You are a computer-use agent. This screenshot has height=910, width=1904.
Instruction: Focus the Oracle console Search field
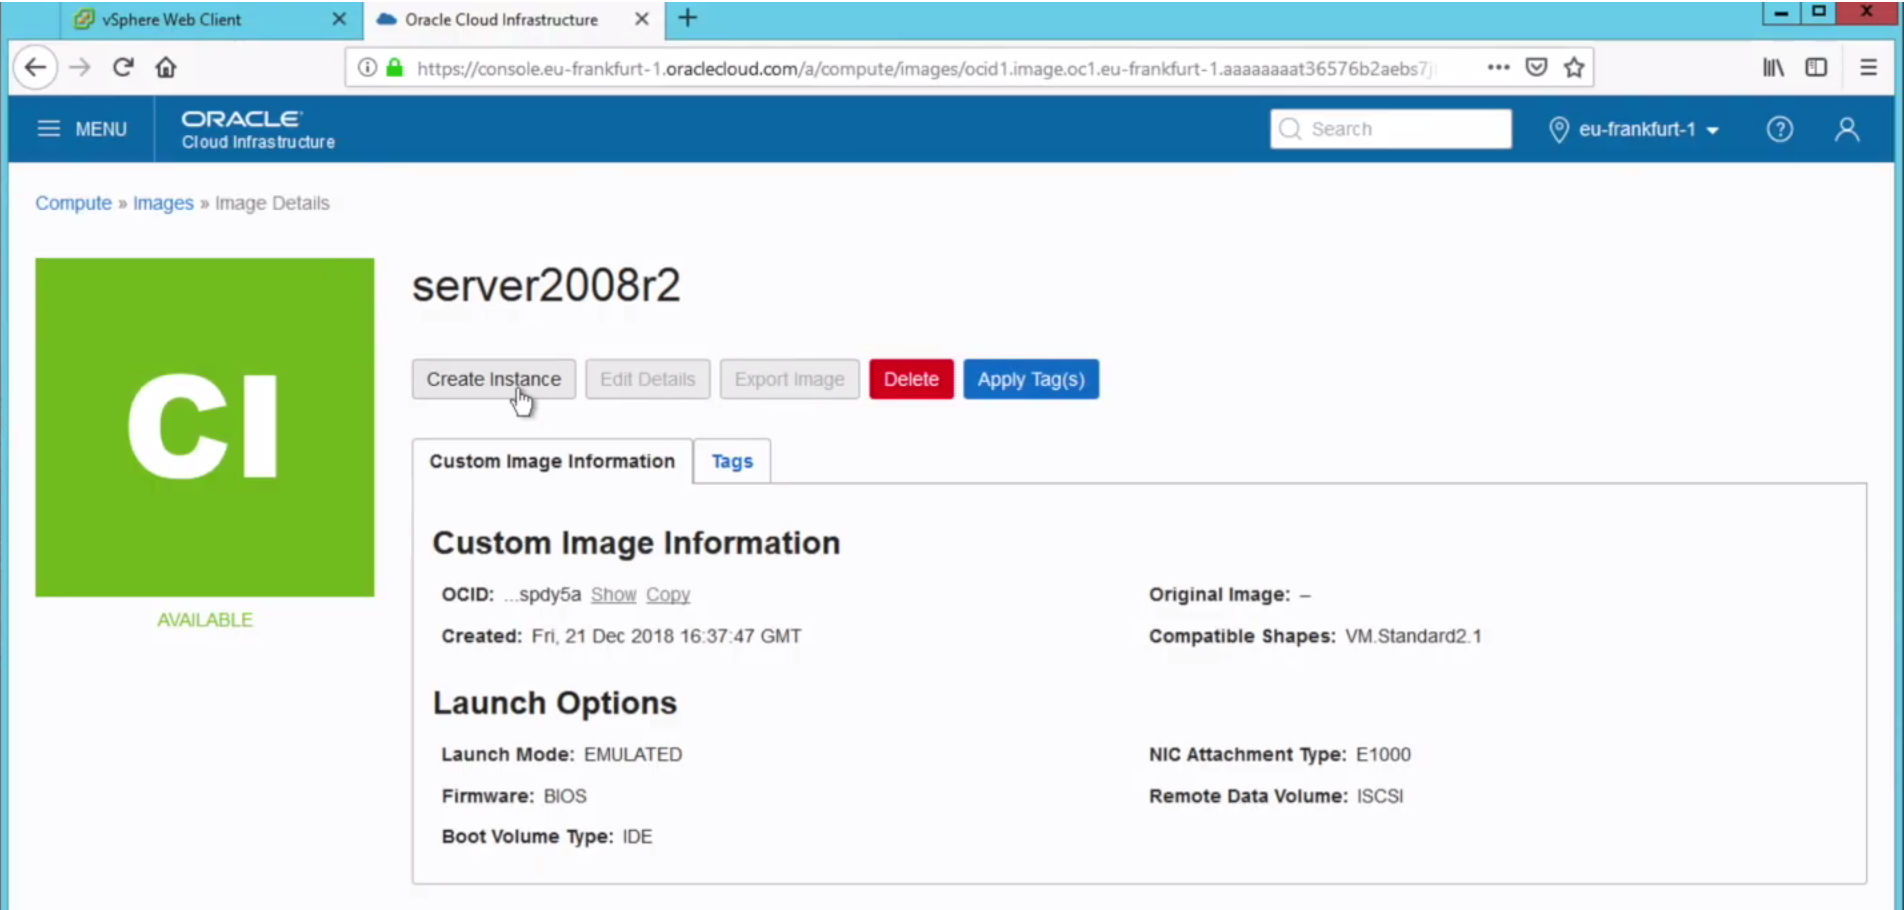[x=1391, y=129]
